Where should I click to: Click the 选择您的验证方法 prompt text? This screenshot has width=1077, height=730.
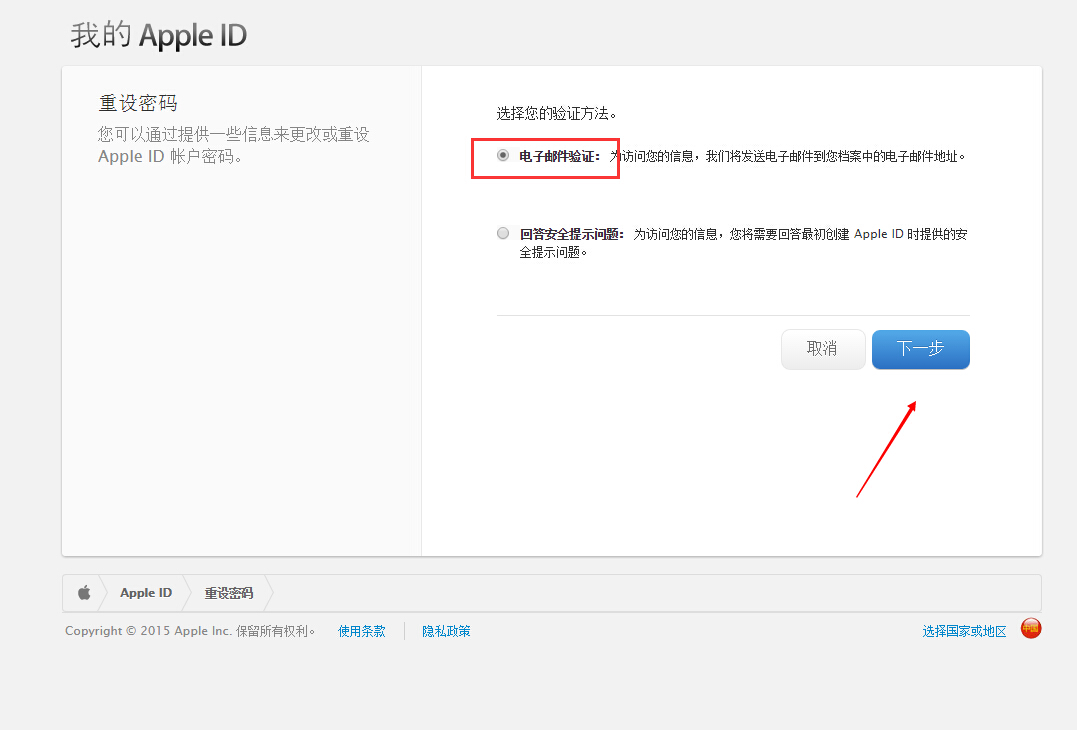click(556, 113)
